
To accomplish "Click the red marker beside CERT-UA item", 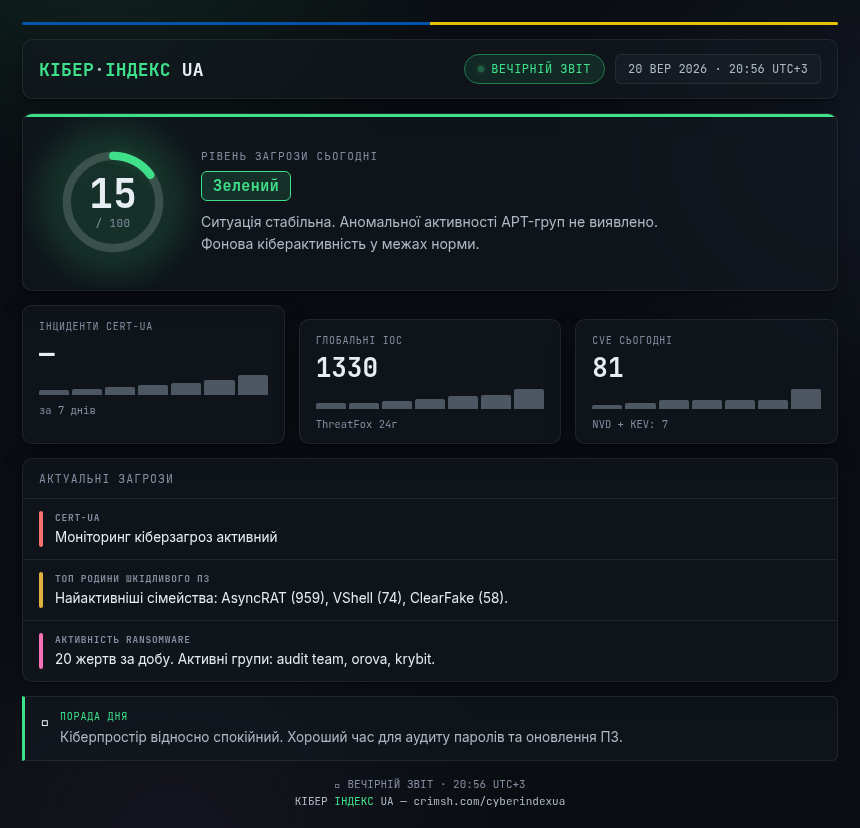I will coord(41,529).
